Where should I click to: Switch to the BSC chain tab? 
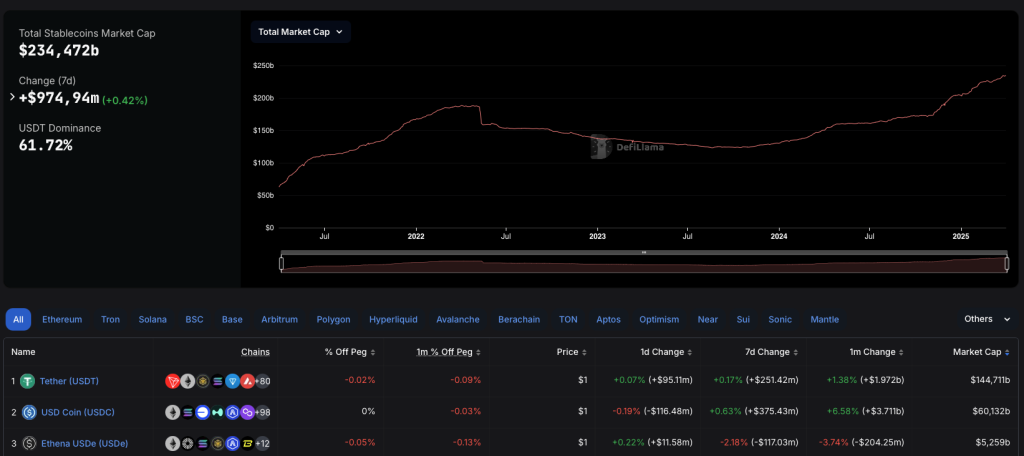[x=194, y=319]
